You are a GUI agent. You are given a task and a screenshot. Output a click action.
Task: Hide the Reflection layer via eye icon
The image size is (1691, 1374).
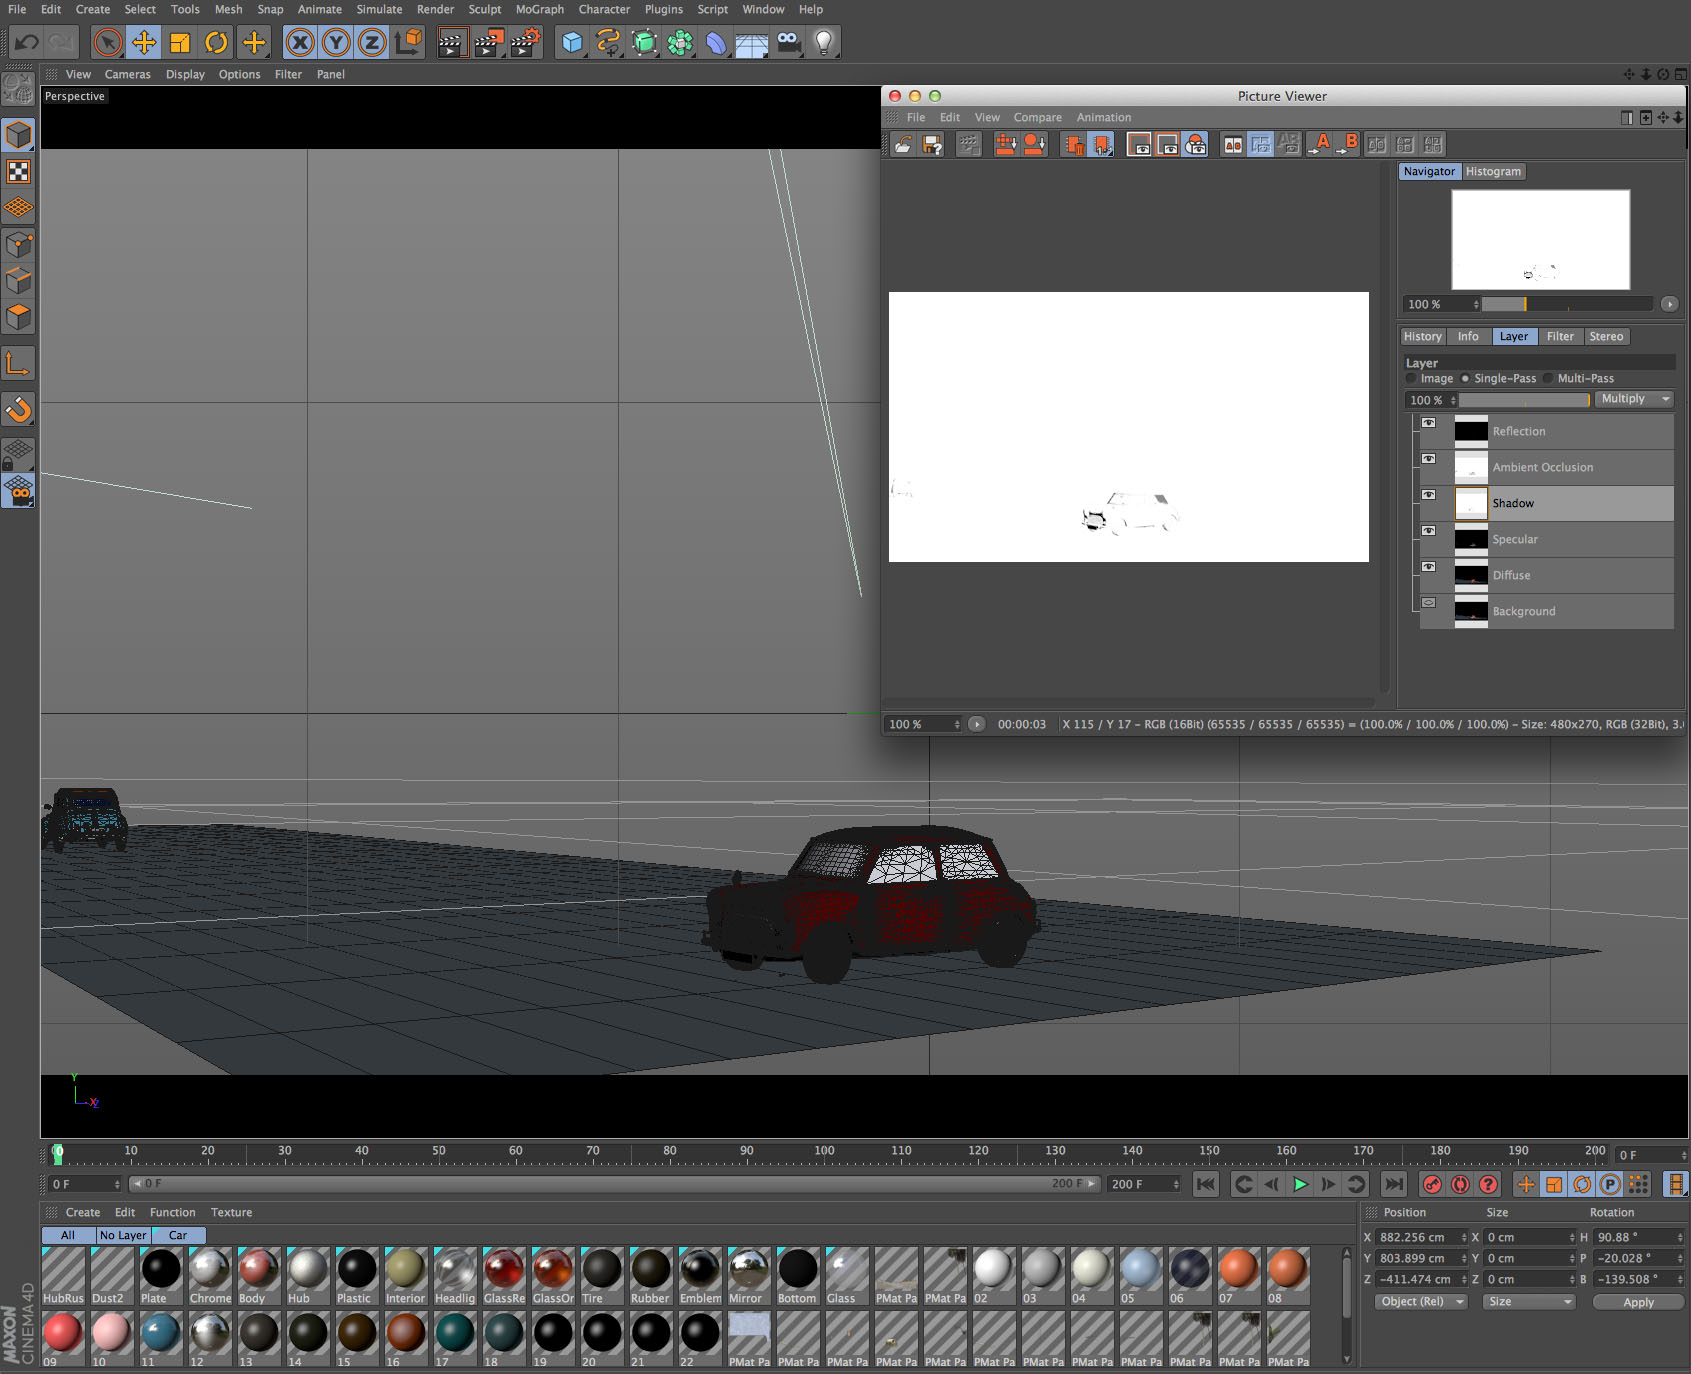click(x=1428, y=423)
